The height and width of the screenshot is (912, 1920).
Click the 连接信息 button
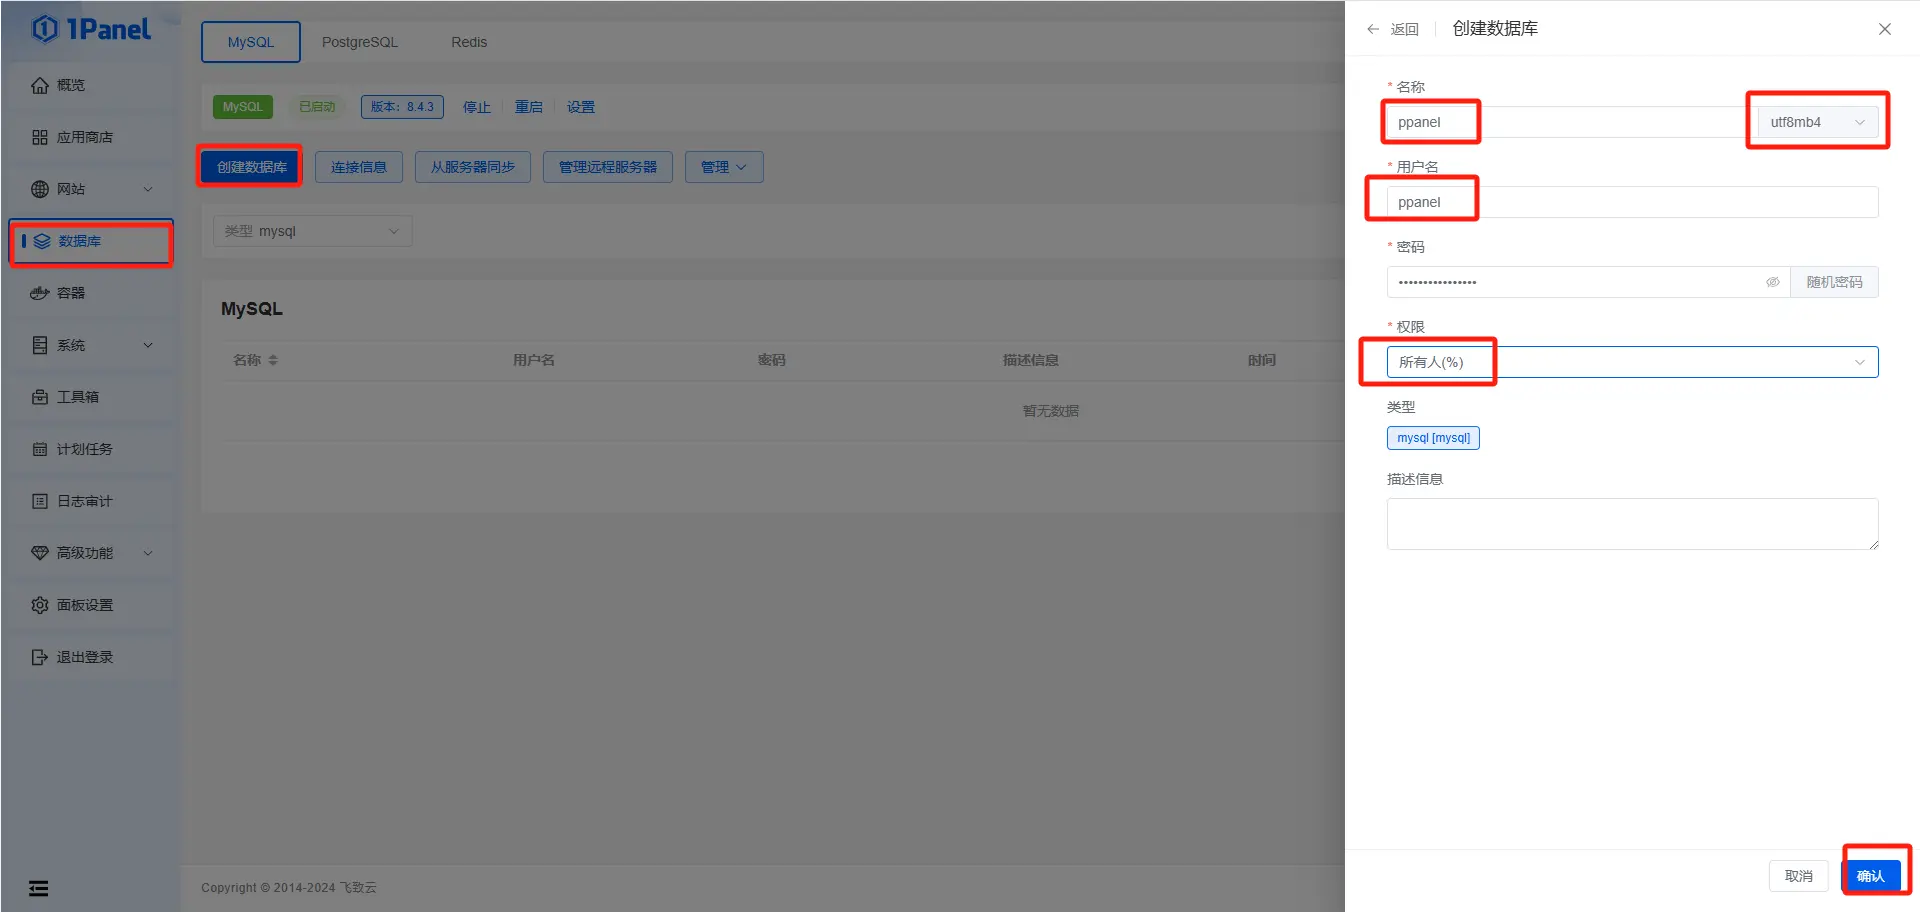(359, 167)
